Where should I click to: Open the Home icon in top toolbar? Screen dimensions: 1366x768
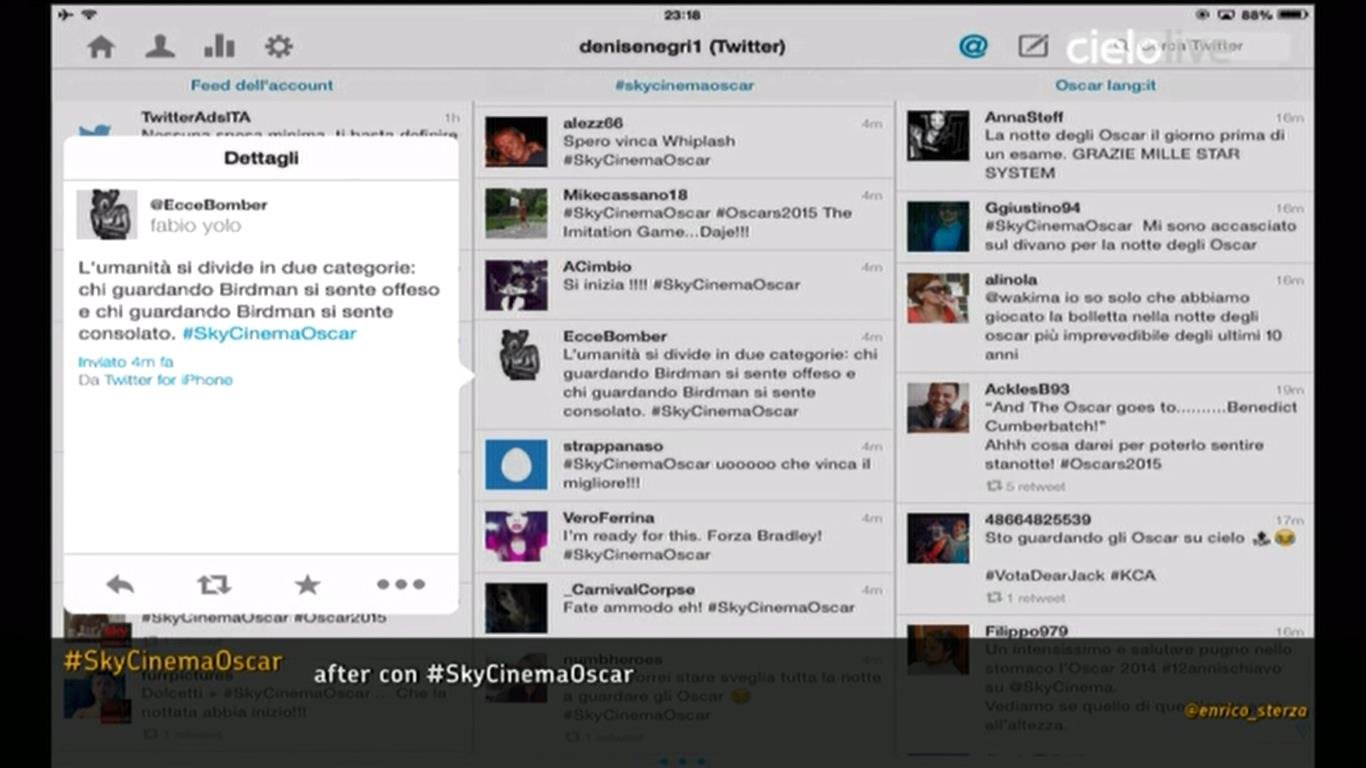[100, 46]
